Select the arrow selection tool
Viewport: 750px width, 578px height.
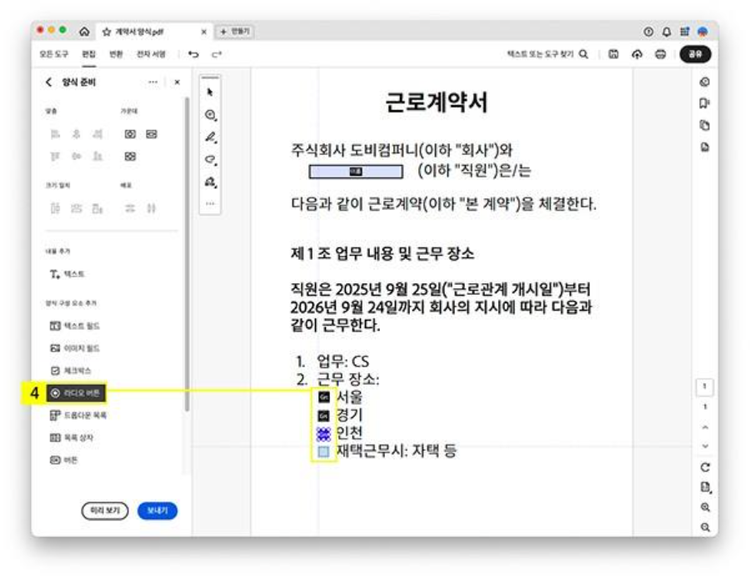point(210,92)
